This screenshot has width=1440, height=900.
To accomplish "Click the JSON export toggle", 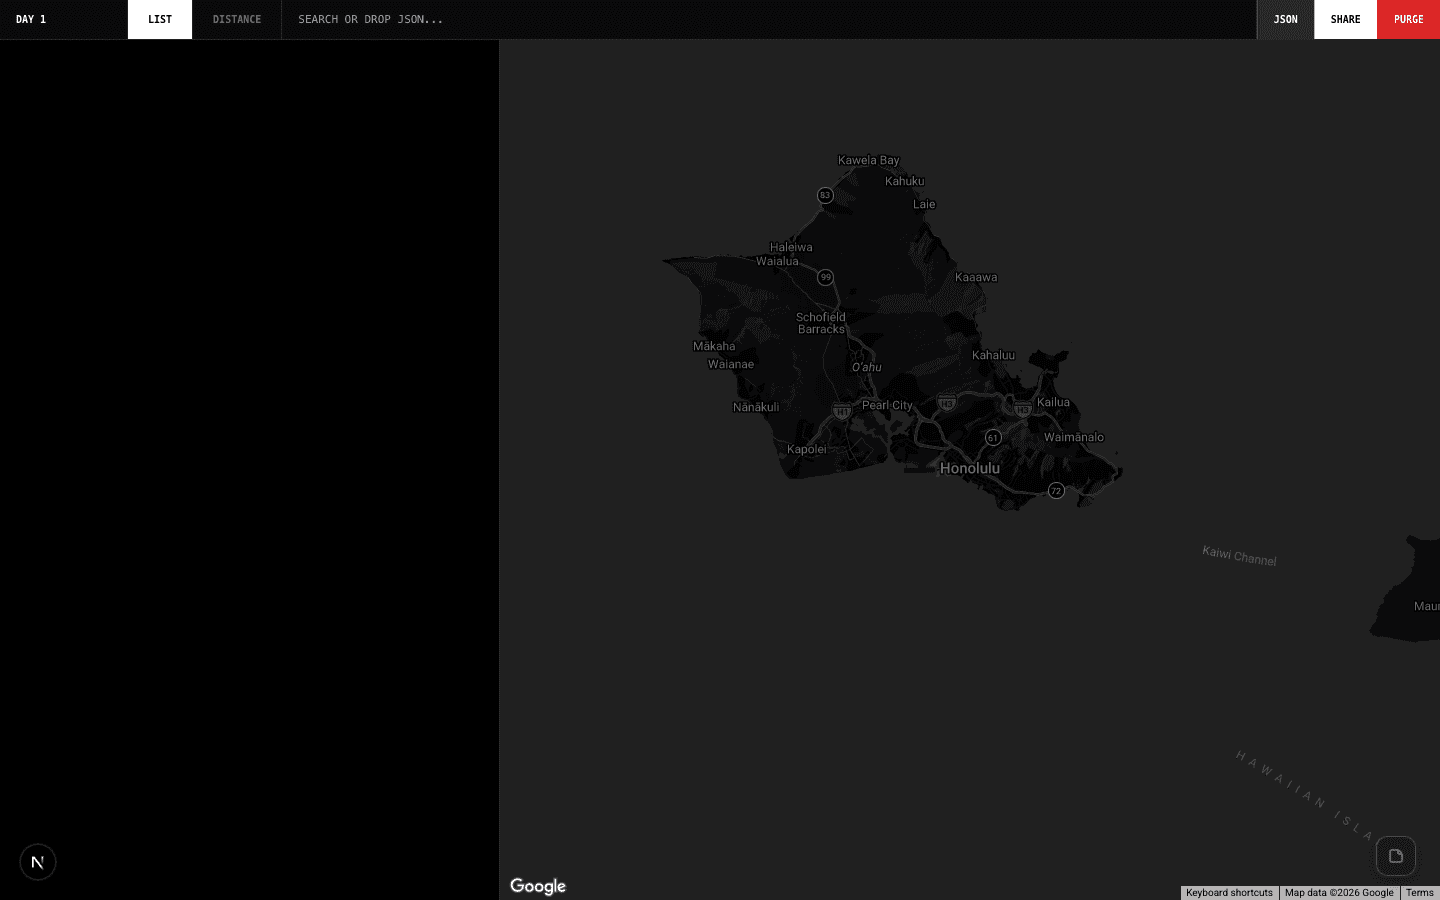I will [x=1286, y=19].
